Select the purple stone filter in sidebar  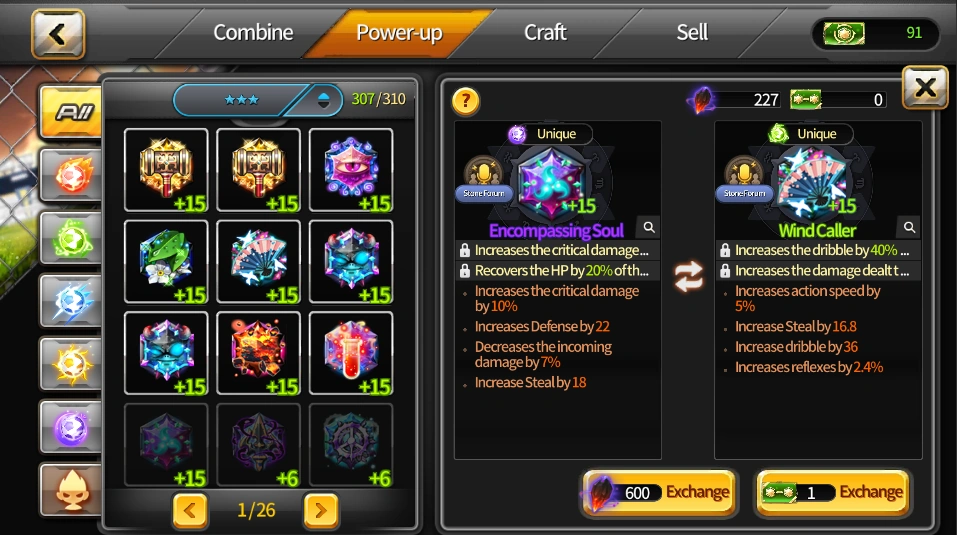tap(71, 427)
